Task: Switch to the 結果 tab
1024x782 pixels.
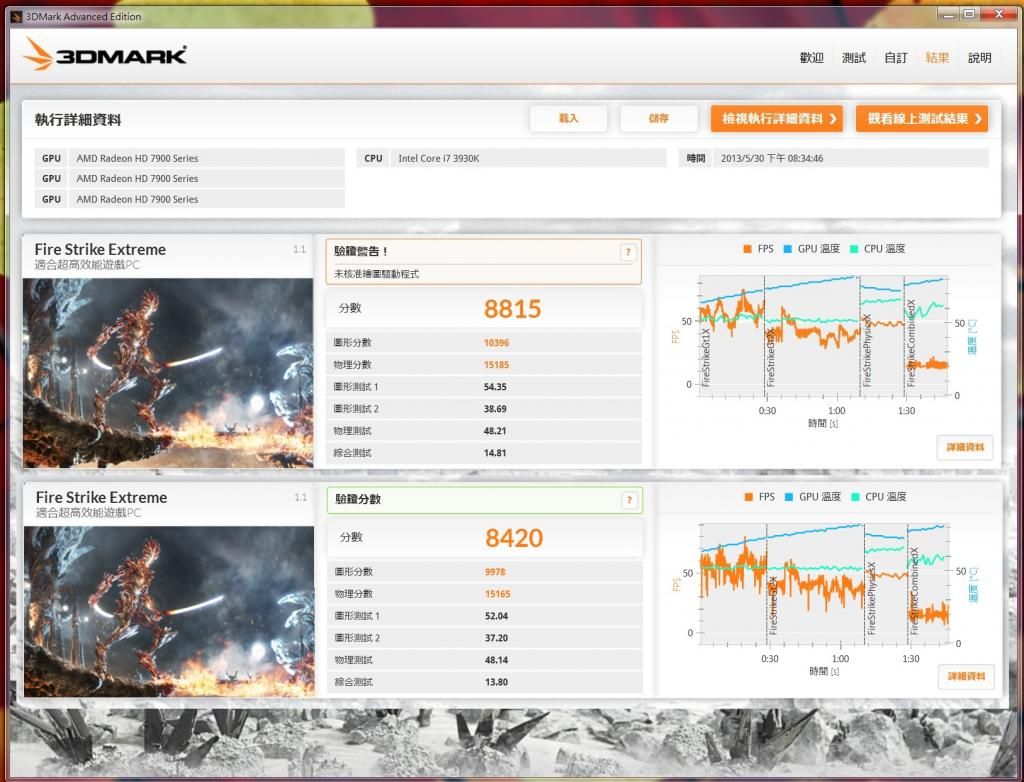Action: click(937, 57)
